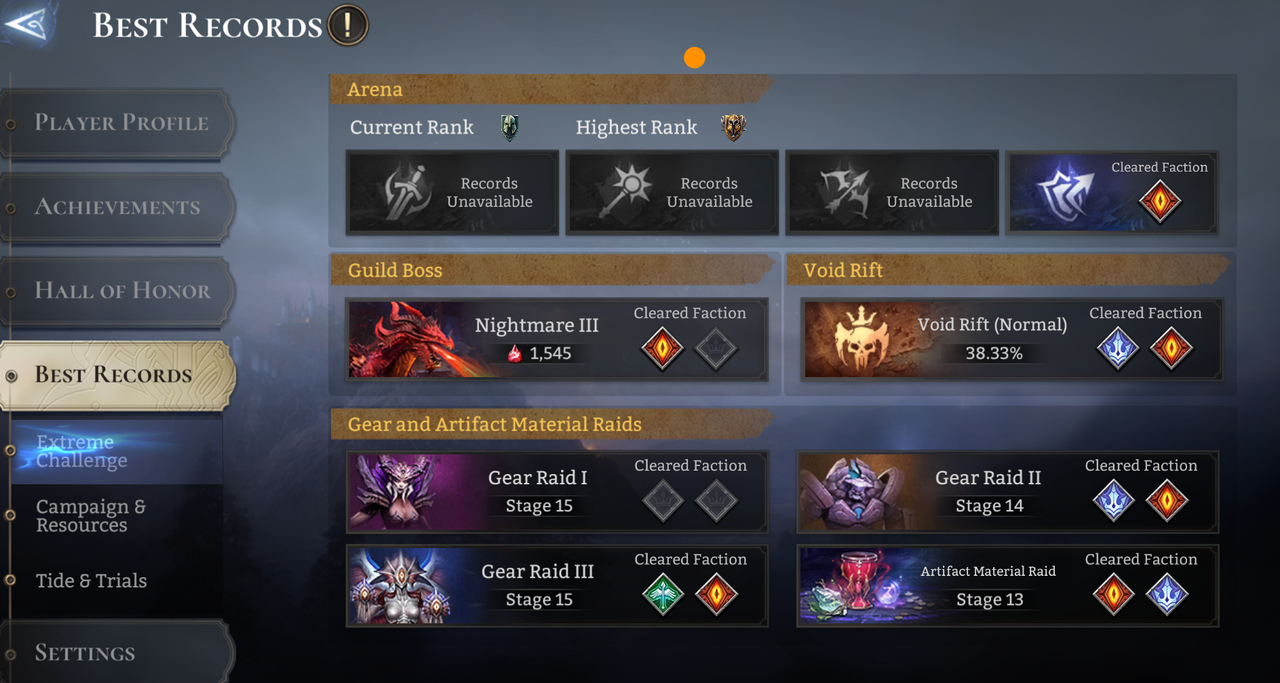Open the Best Records info exclamation icon

tap(348, 24)
